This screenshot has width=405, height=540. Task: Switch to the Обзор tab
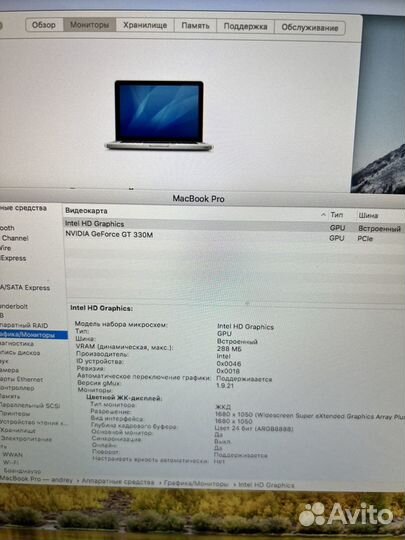point(44,25)
